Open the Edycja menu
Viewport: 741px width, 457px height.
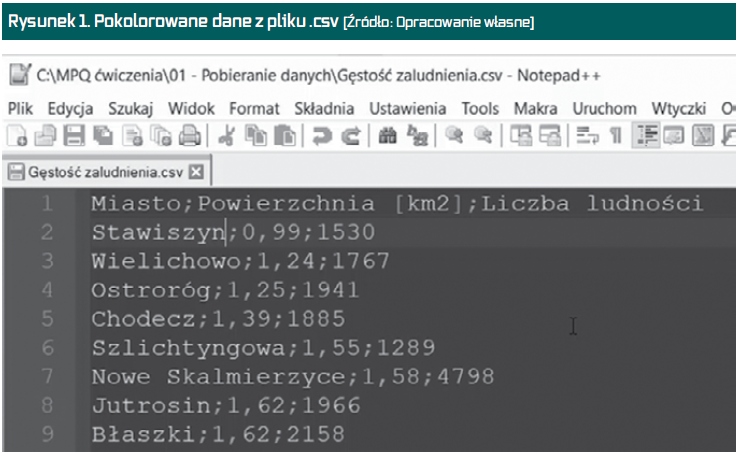pos(70,108)
